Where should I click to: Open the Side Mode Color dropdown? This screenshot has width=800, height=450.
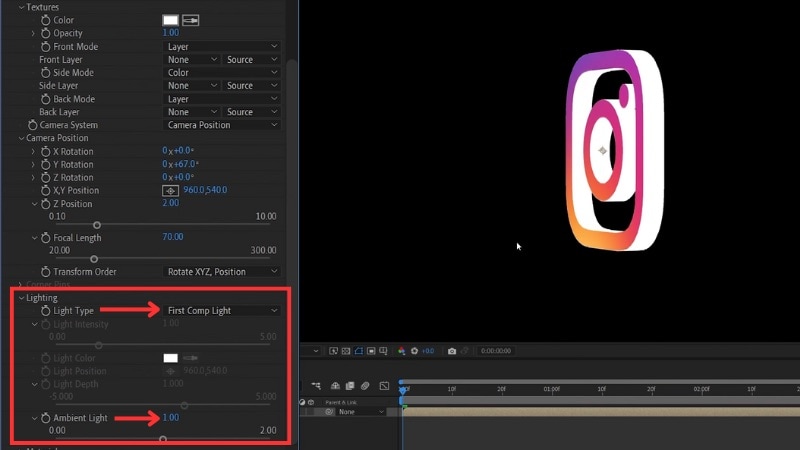tap(222, 72)
